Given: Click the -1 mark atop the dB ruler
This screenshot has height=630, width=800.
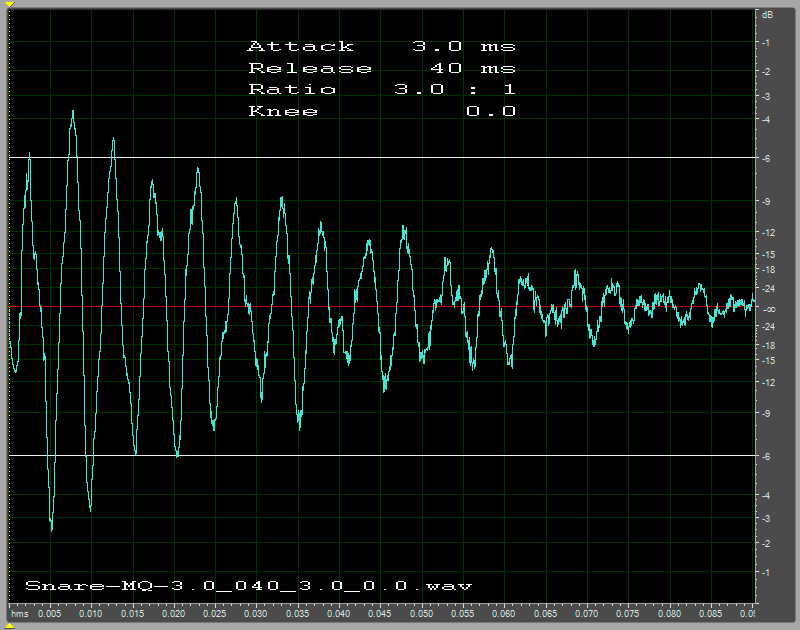Looking at the screenshot, I should point(766,43).
